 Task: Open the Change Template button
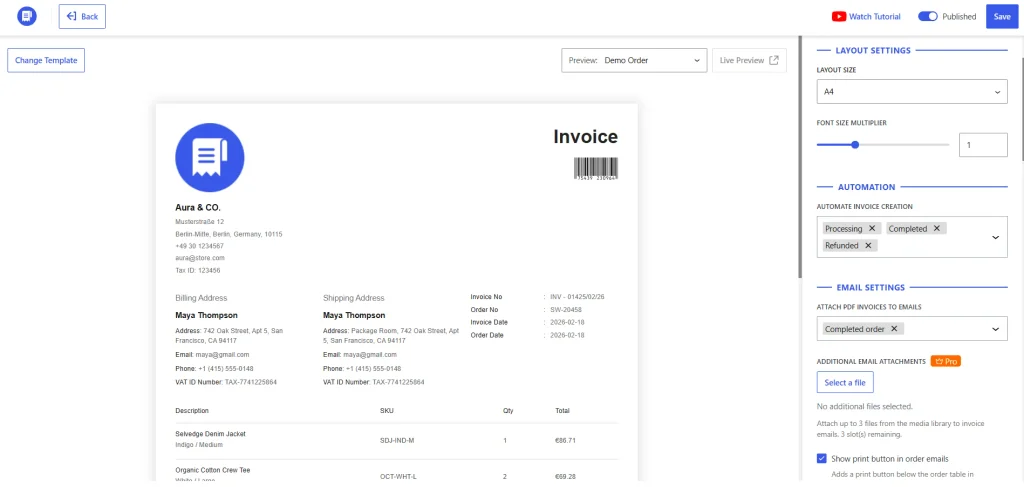click(46, 60)
